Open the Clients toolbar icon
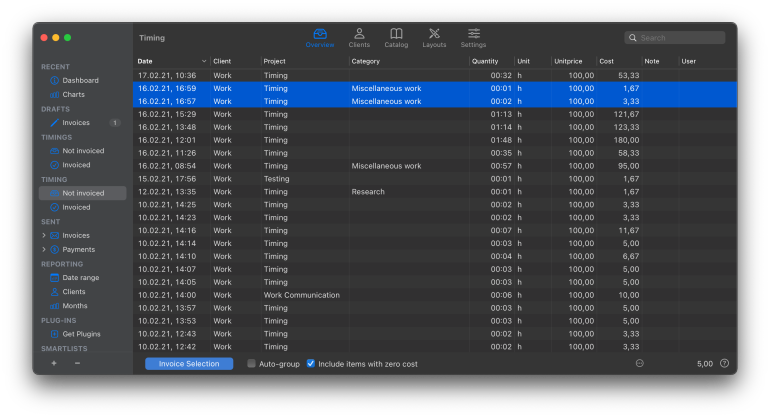770x418 pixels. click(359, 37)
